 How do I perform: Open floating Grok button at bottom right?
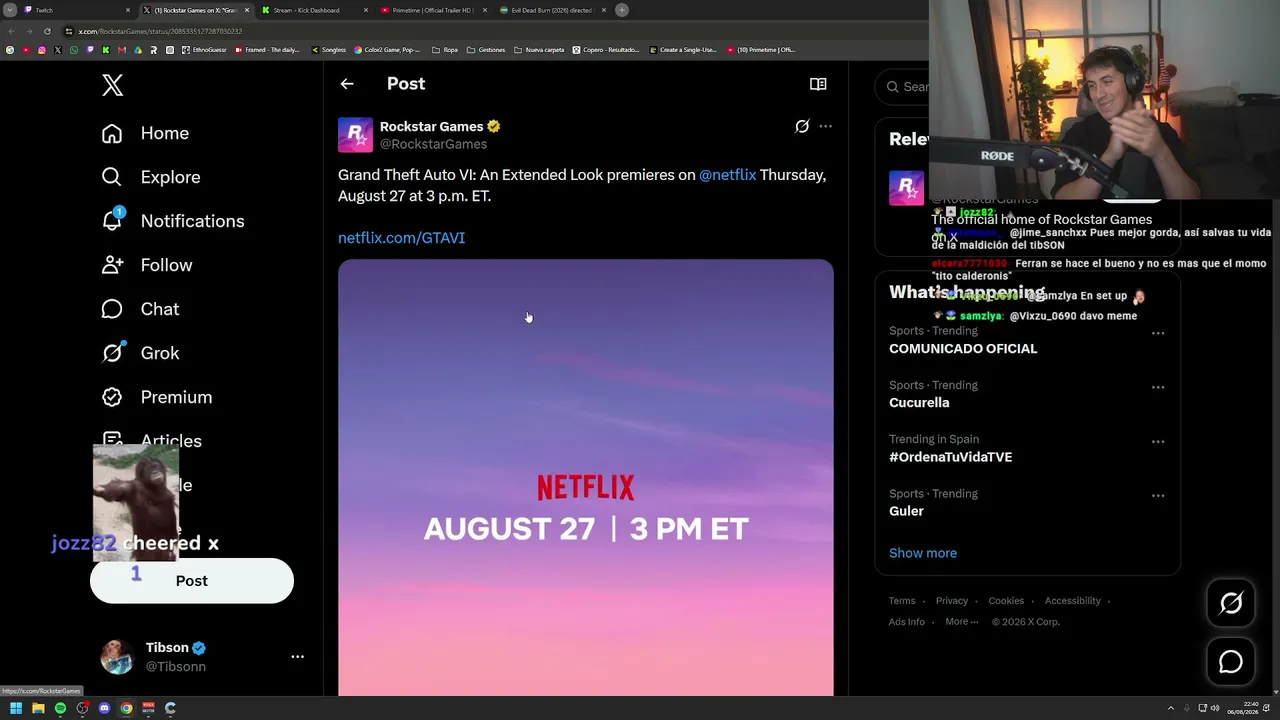coord(1231,603)
